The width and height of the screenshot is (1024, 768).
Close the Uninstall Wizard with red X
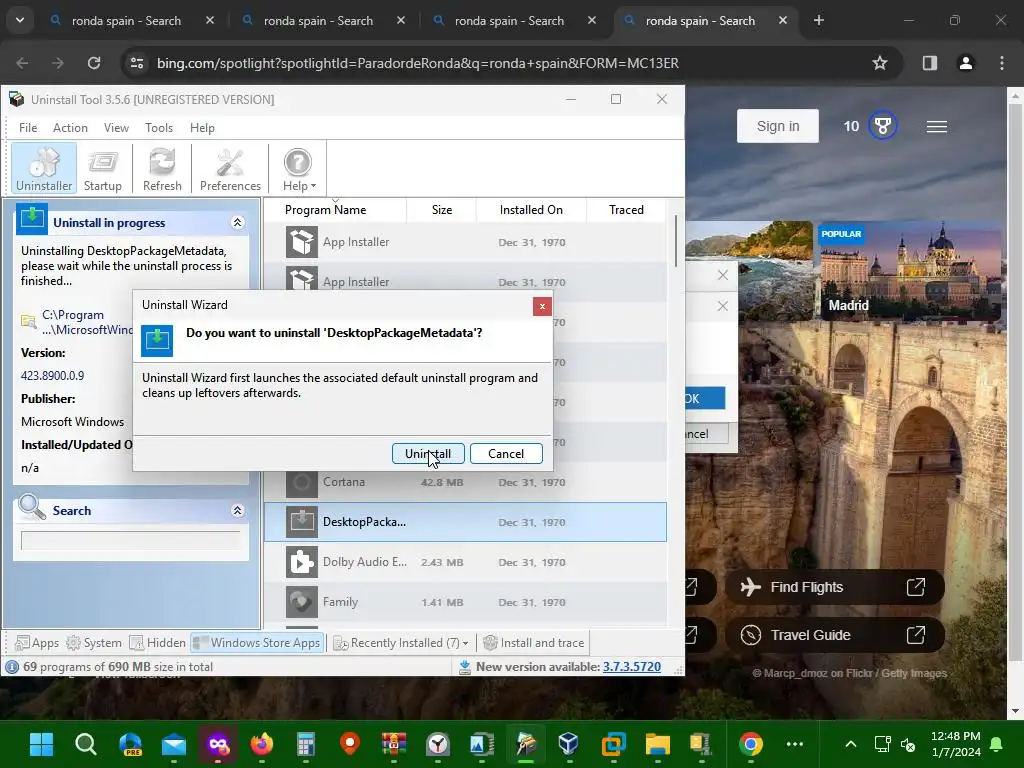coord(542,306)
